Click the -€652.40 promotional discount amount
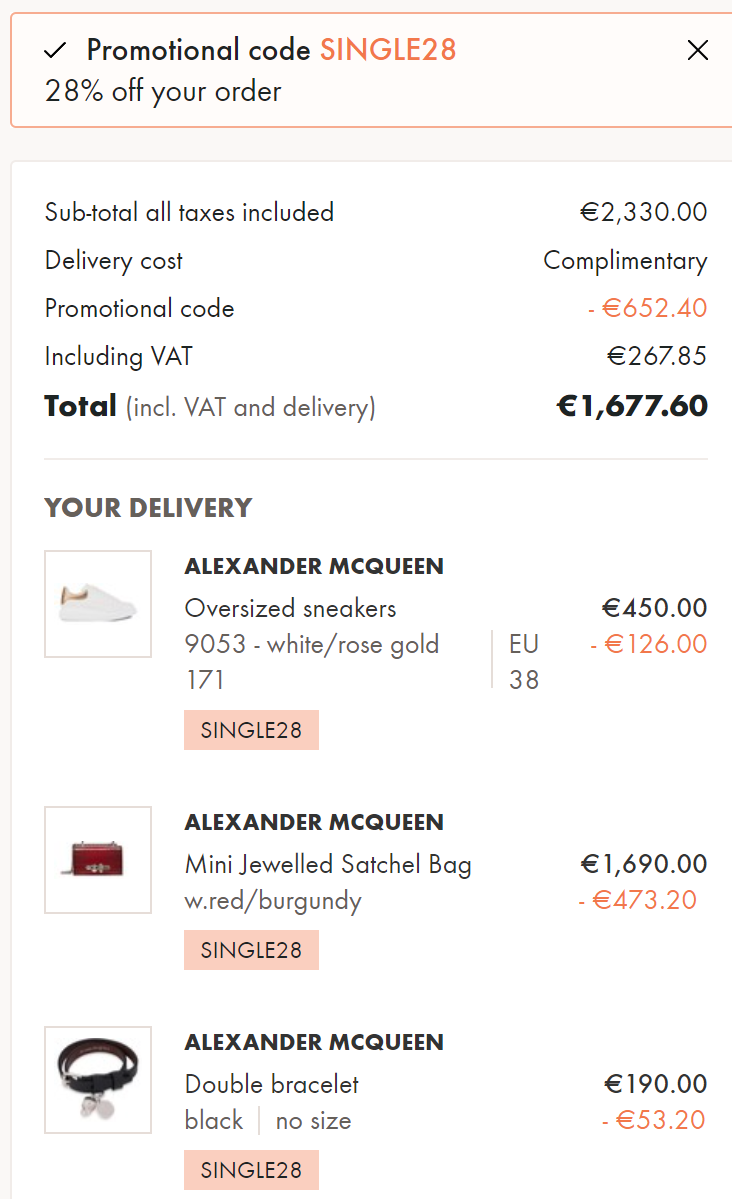This screenshot has width=732, height=1199. [647, 308]
